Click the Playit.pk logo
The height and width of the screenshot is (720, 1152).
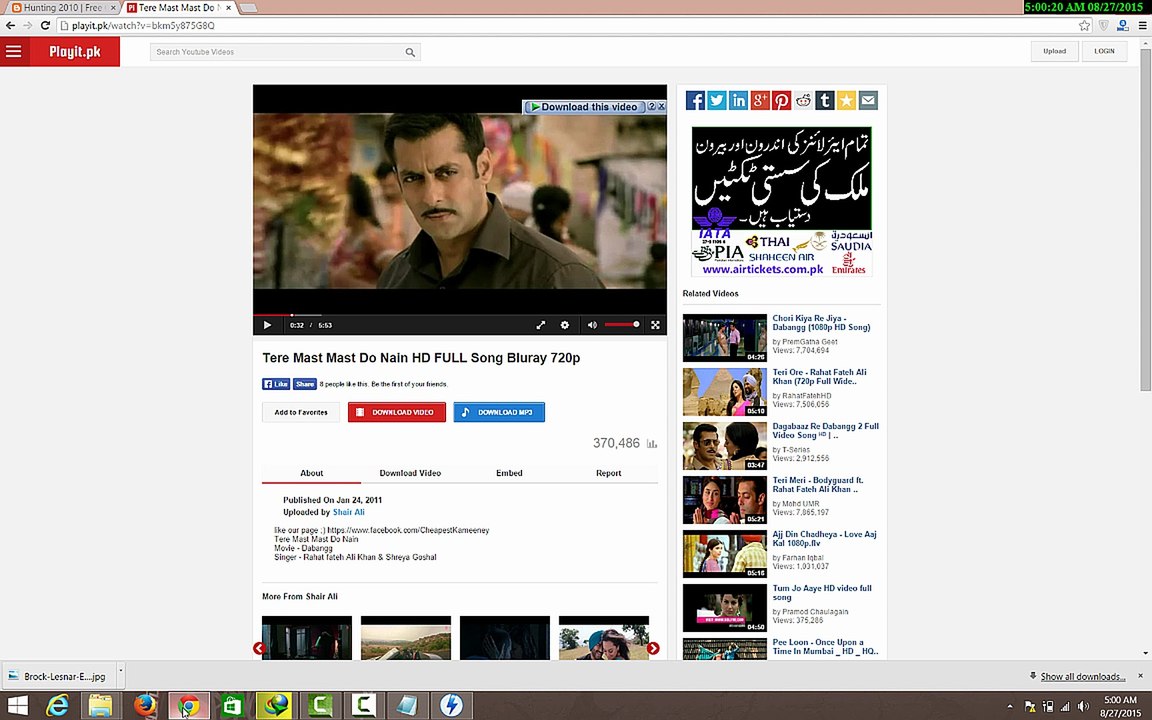click(75, 51)
